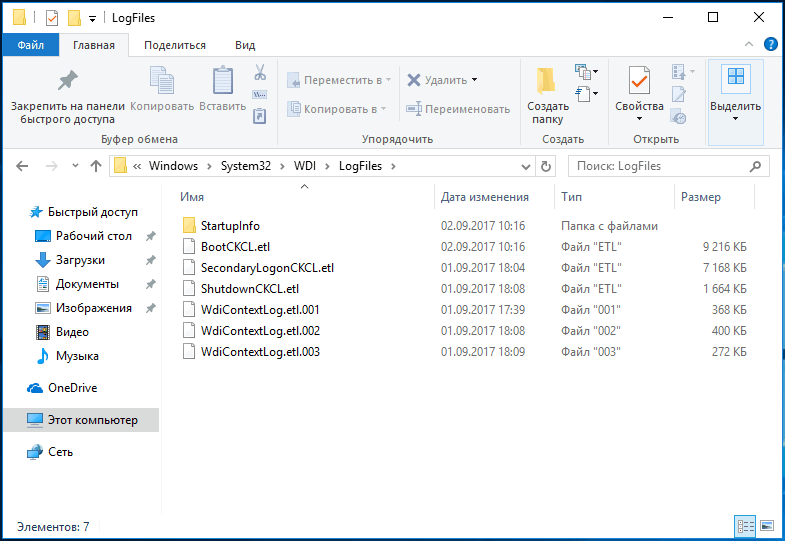Select Видео in navigation pane

click(x=72, y=332)
